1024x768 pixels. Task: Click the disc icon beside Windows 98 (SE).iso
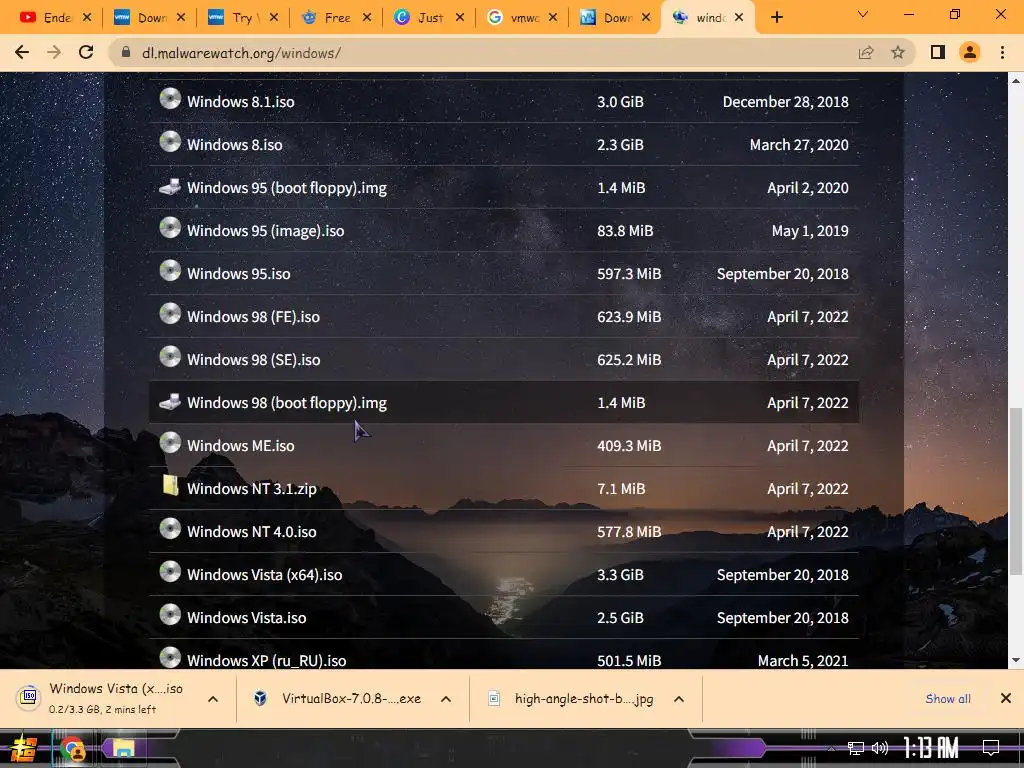(170, 357)
